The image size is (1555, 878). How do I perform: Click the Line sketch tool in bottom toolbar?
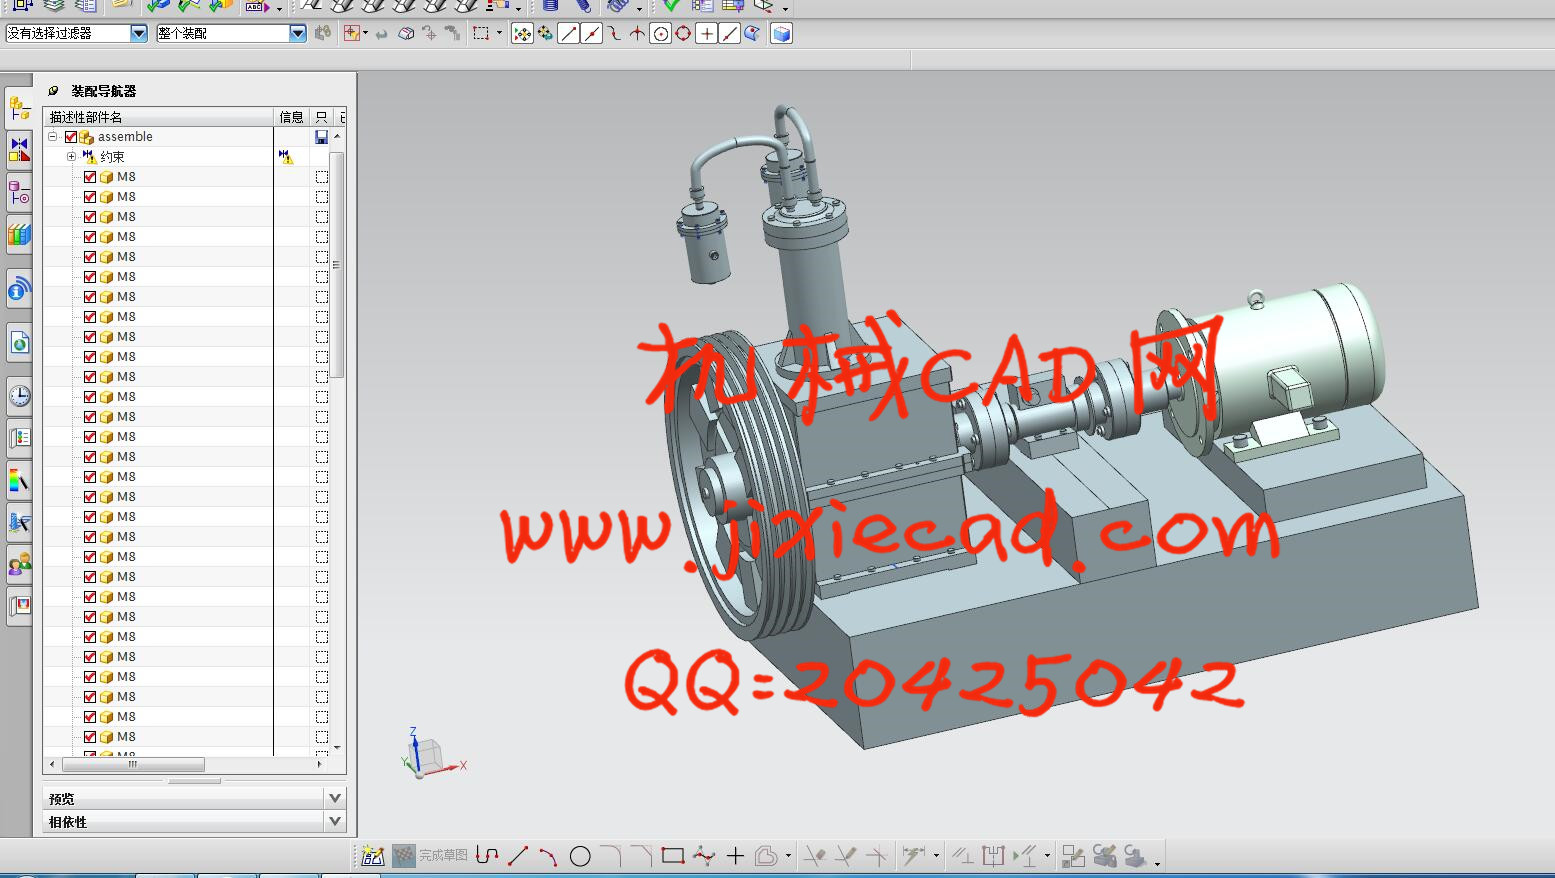(518, 856)
